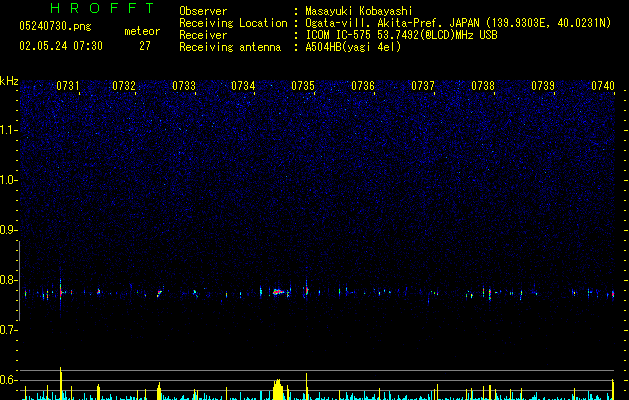Click the 1.0 kHz axis tick label

(x=8, y=180)
